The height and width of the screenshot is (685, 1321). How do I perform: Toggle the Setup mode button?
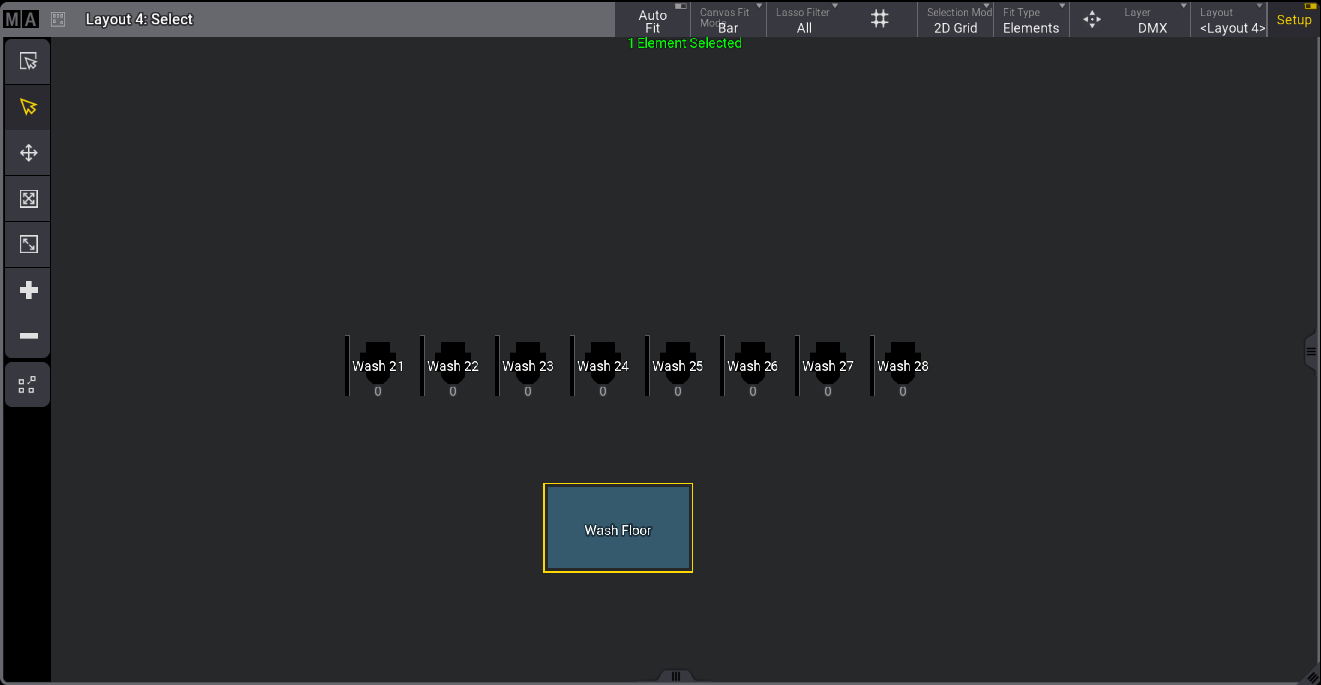[1293, 20]
